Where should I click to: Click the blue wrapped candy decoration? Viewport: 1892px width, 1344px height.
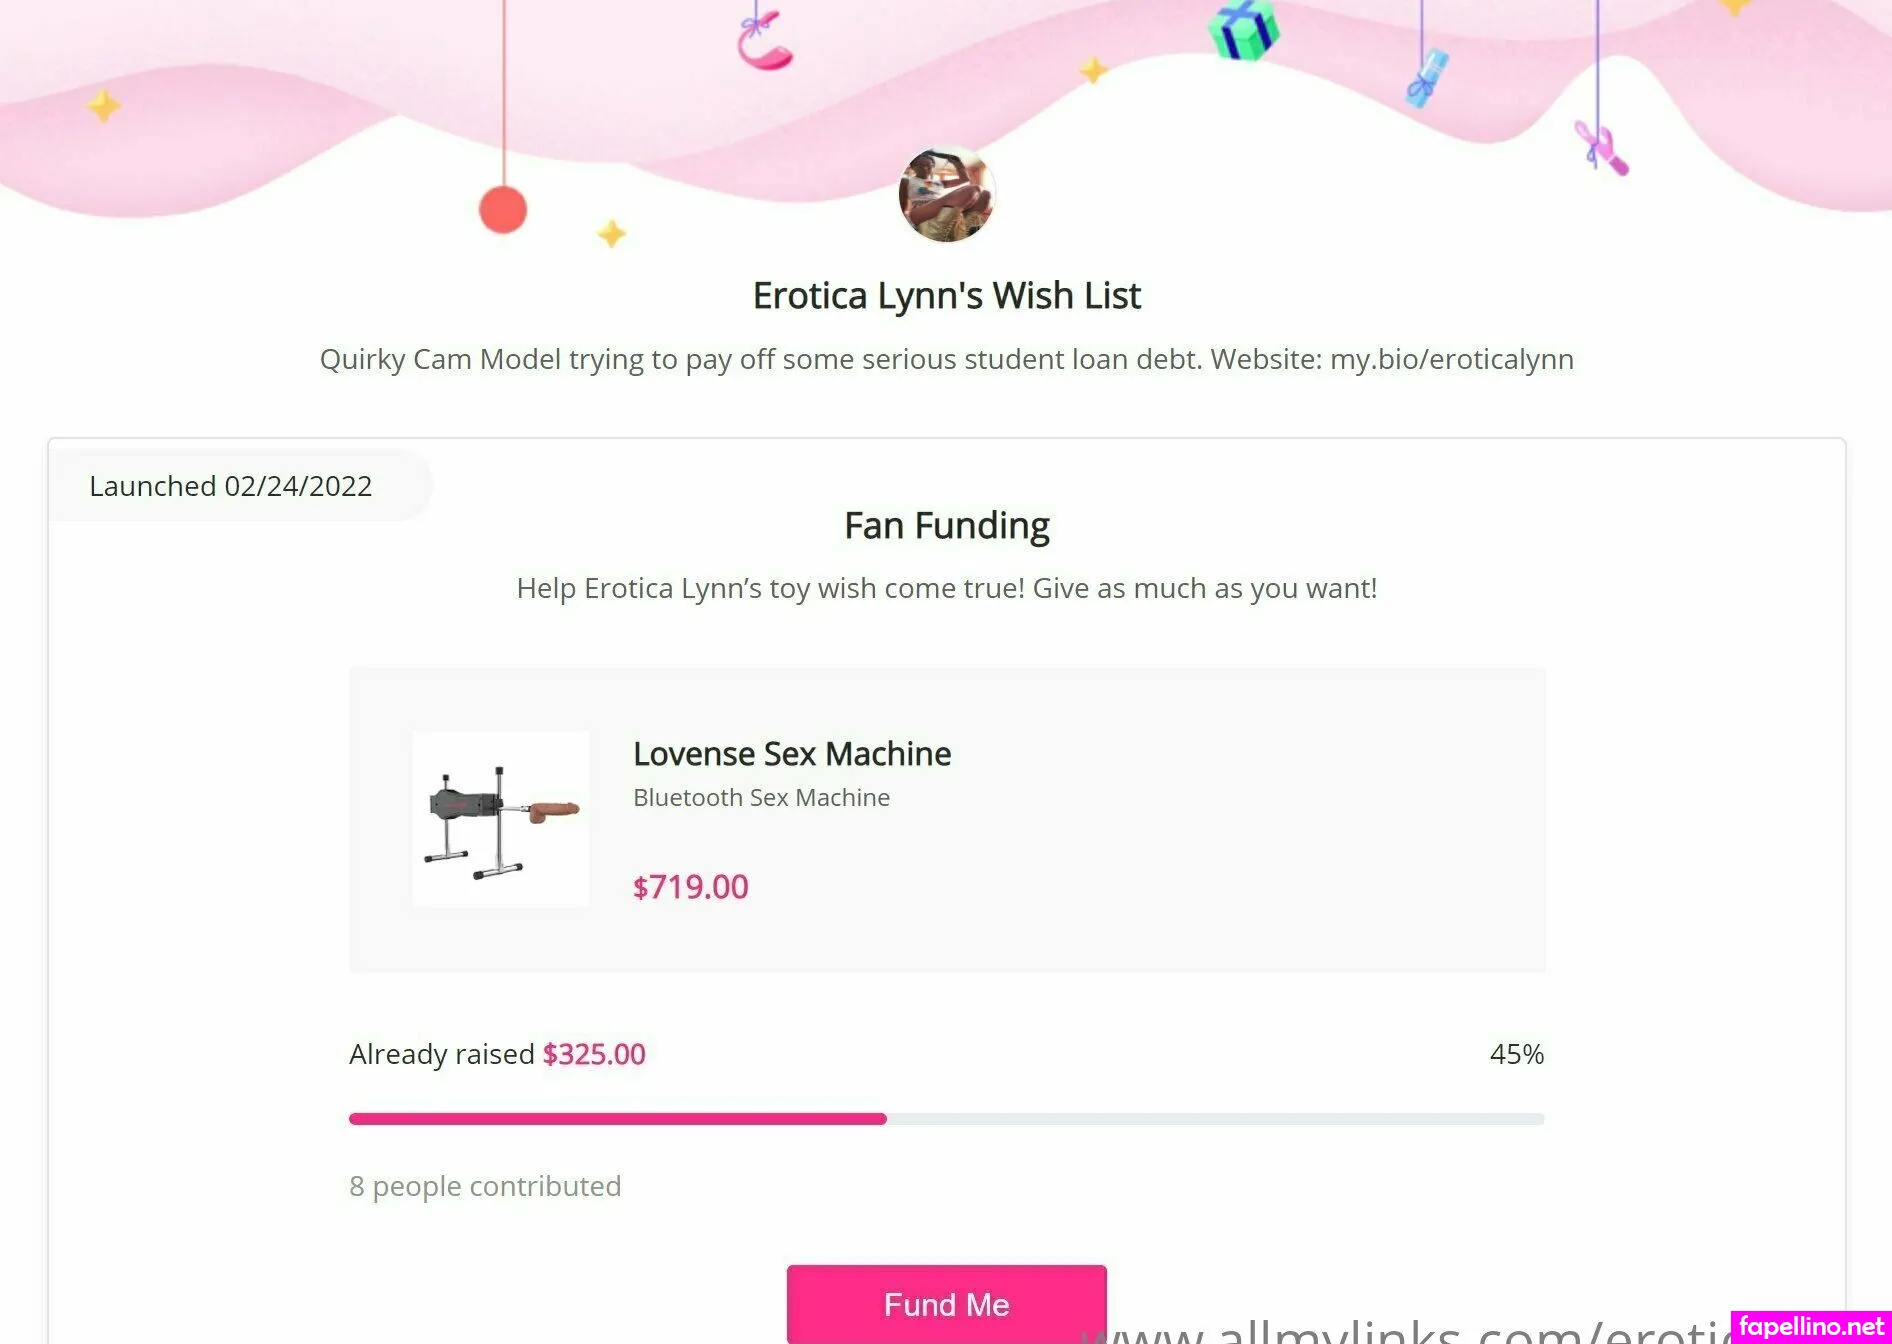pos(1427,77)
